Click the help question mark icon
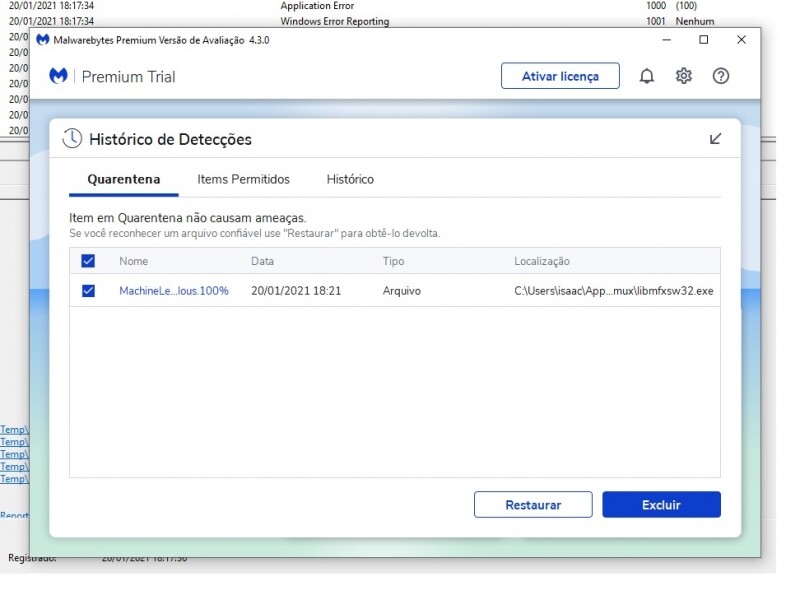The width and height of the screenshot is (800, 595). [720, 76]
